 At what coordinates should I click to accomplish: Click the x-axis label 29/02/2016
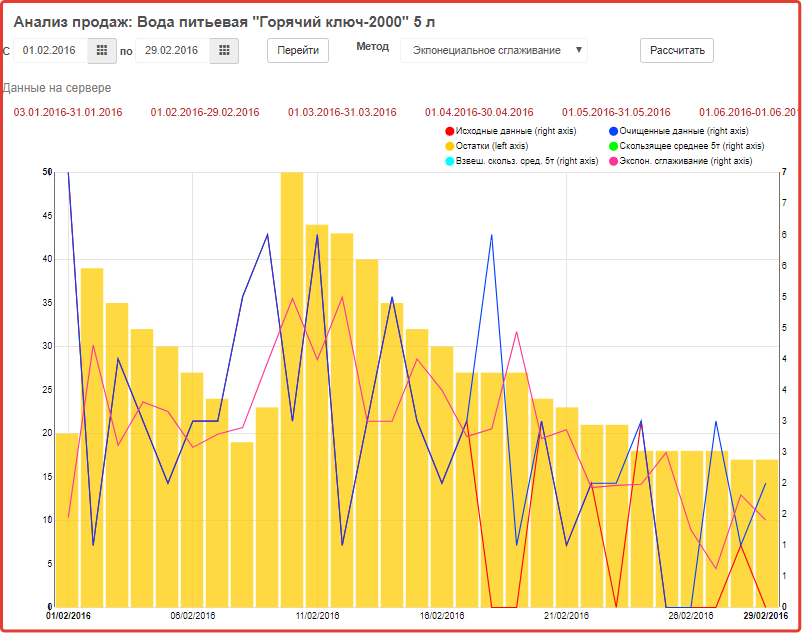[x=766, y=616]
